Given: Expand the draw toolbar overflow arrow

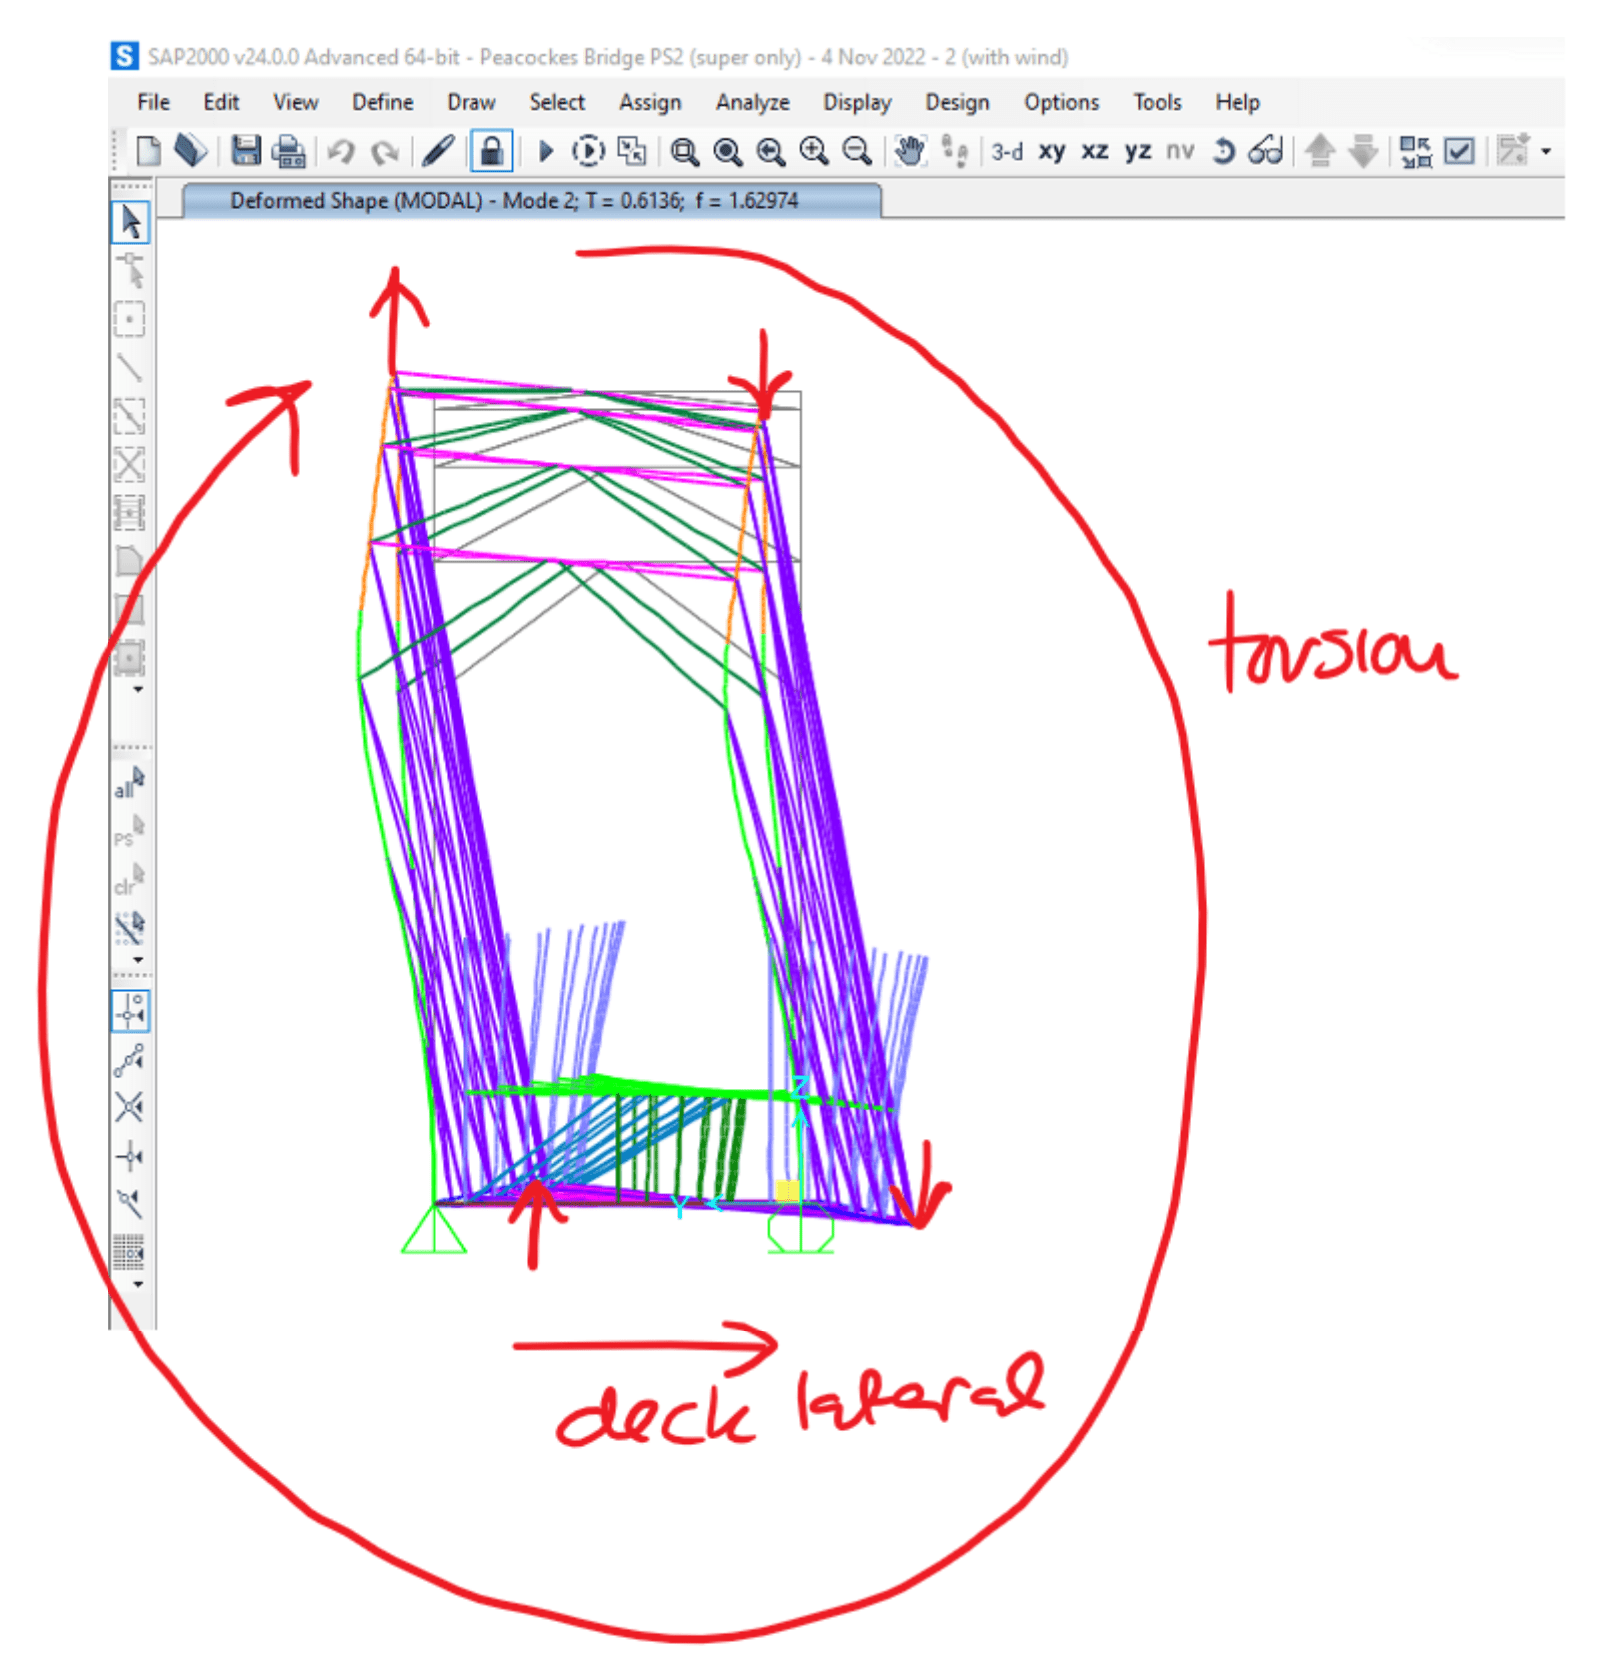Looking at the screenshot, I should [x=138, y=690].
